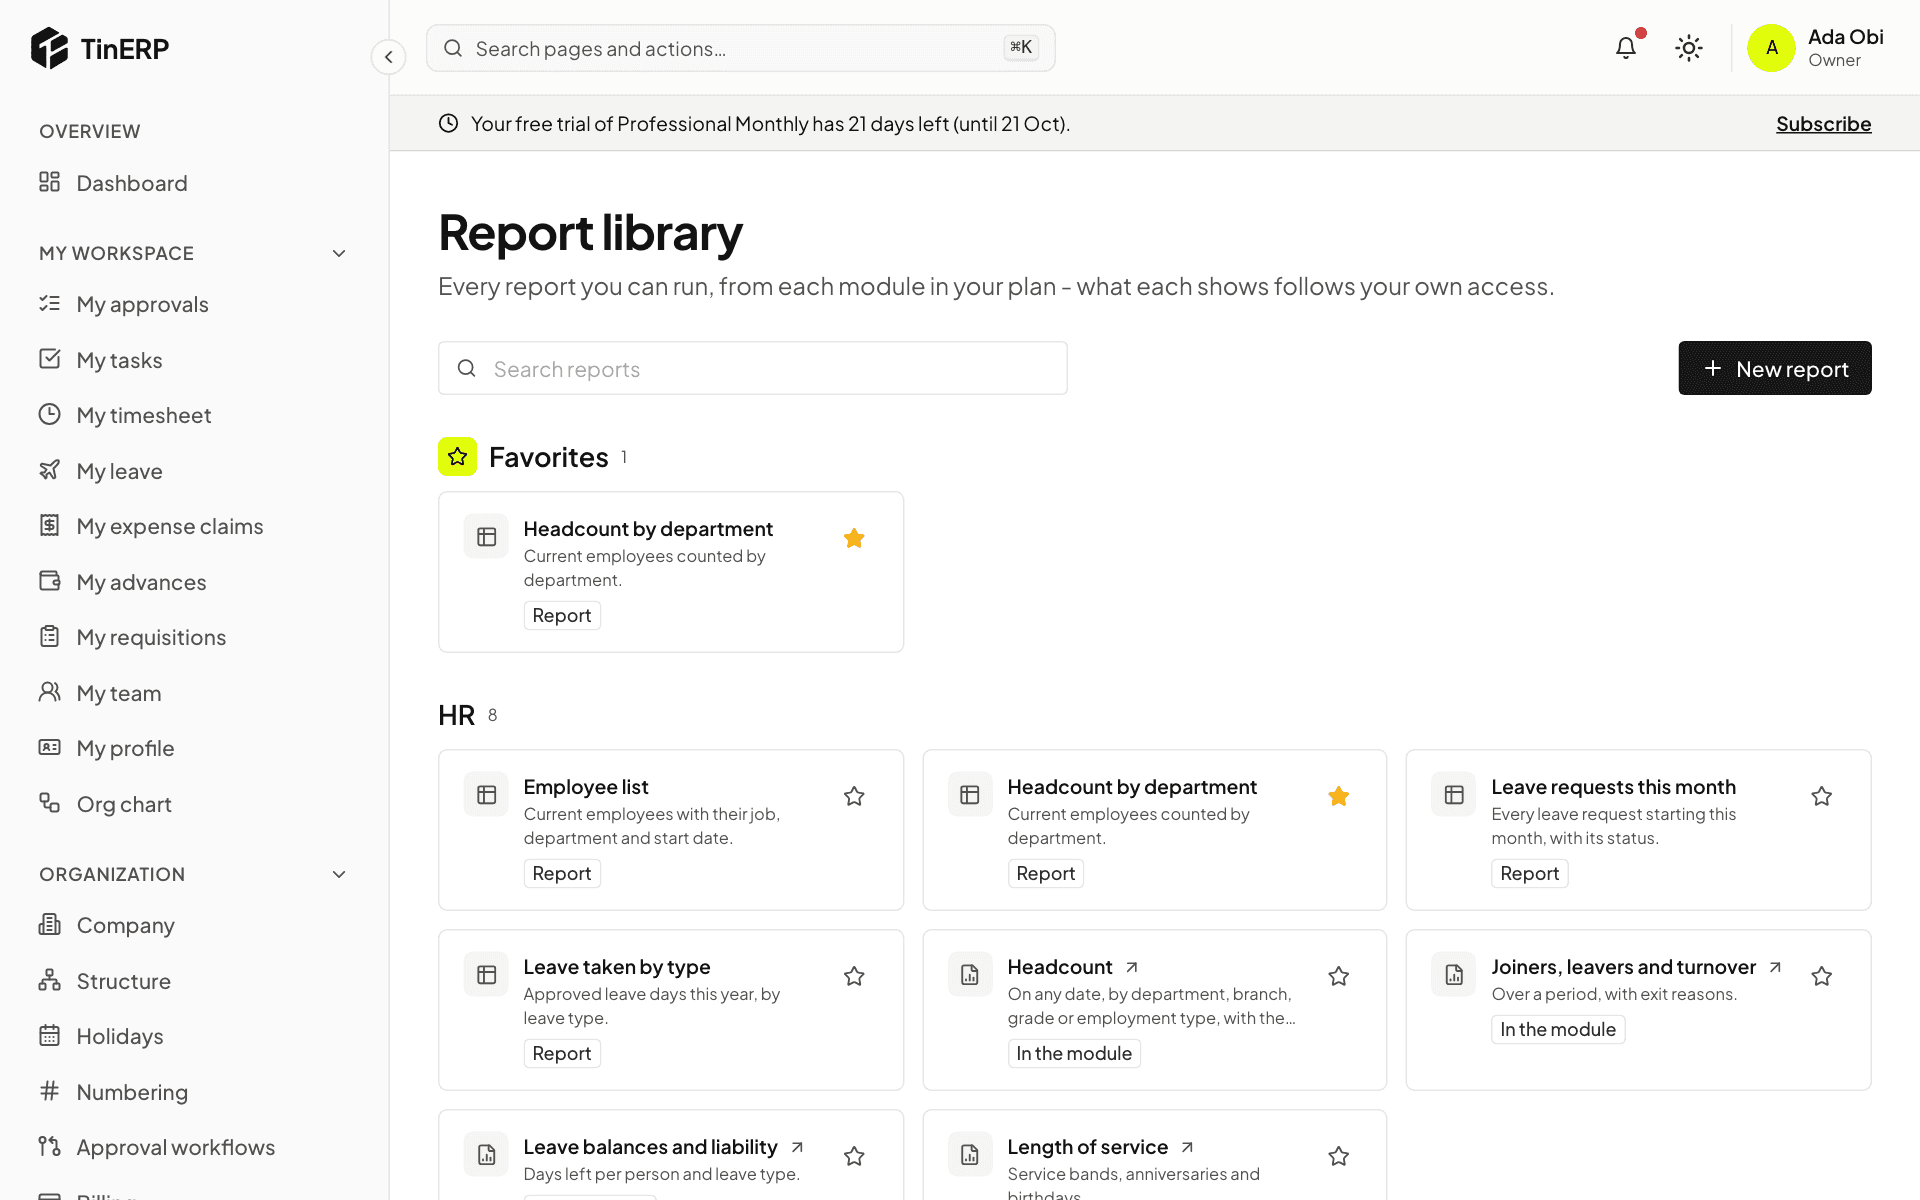Open external arrow next to Headcount
Image resolution: width=1920 pixels, height=1200 pixels.
point(1132,967)
